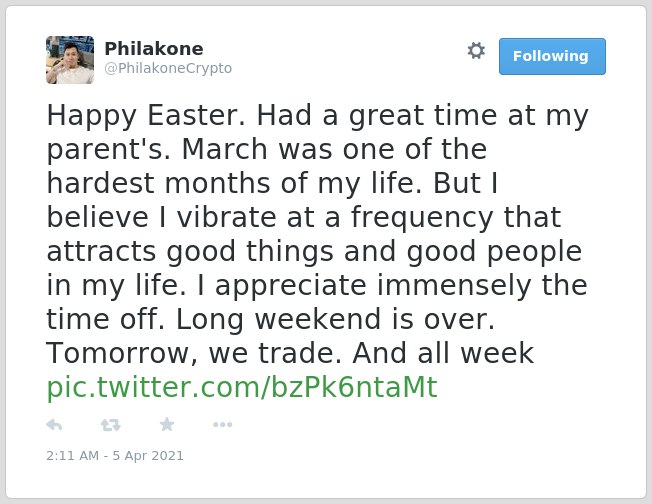The height and width of the screenshot is (504, 652).
Task: Click the Philakone display name
Action: [x=154, y=49]
